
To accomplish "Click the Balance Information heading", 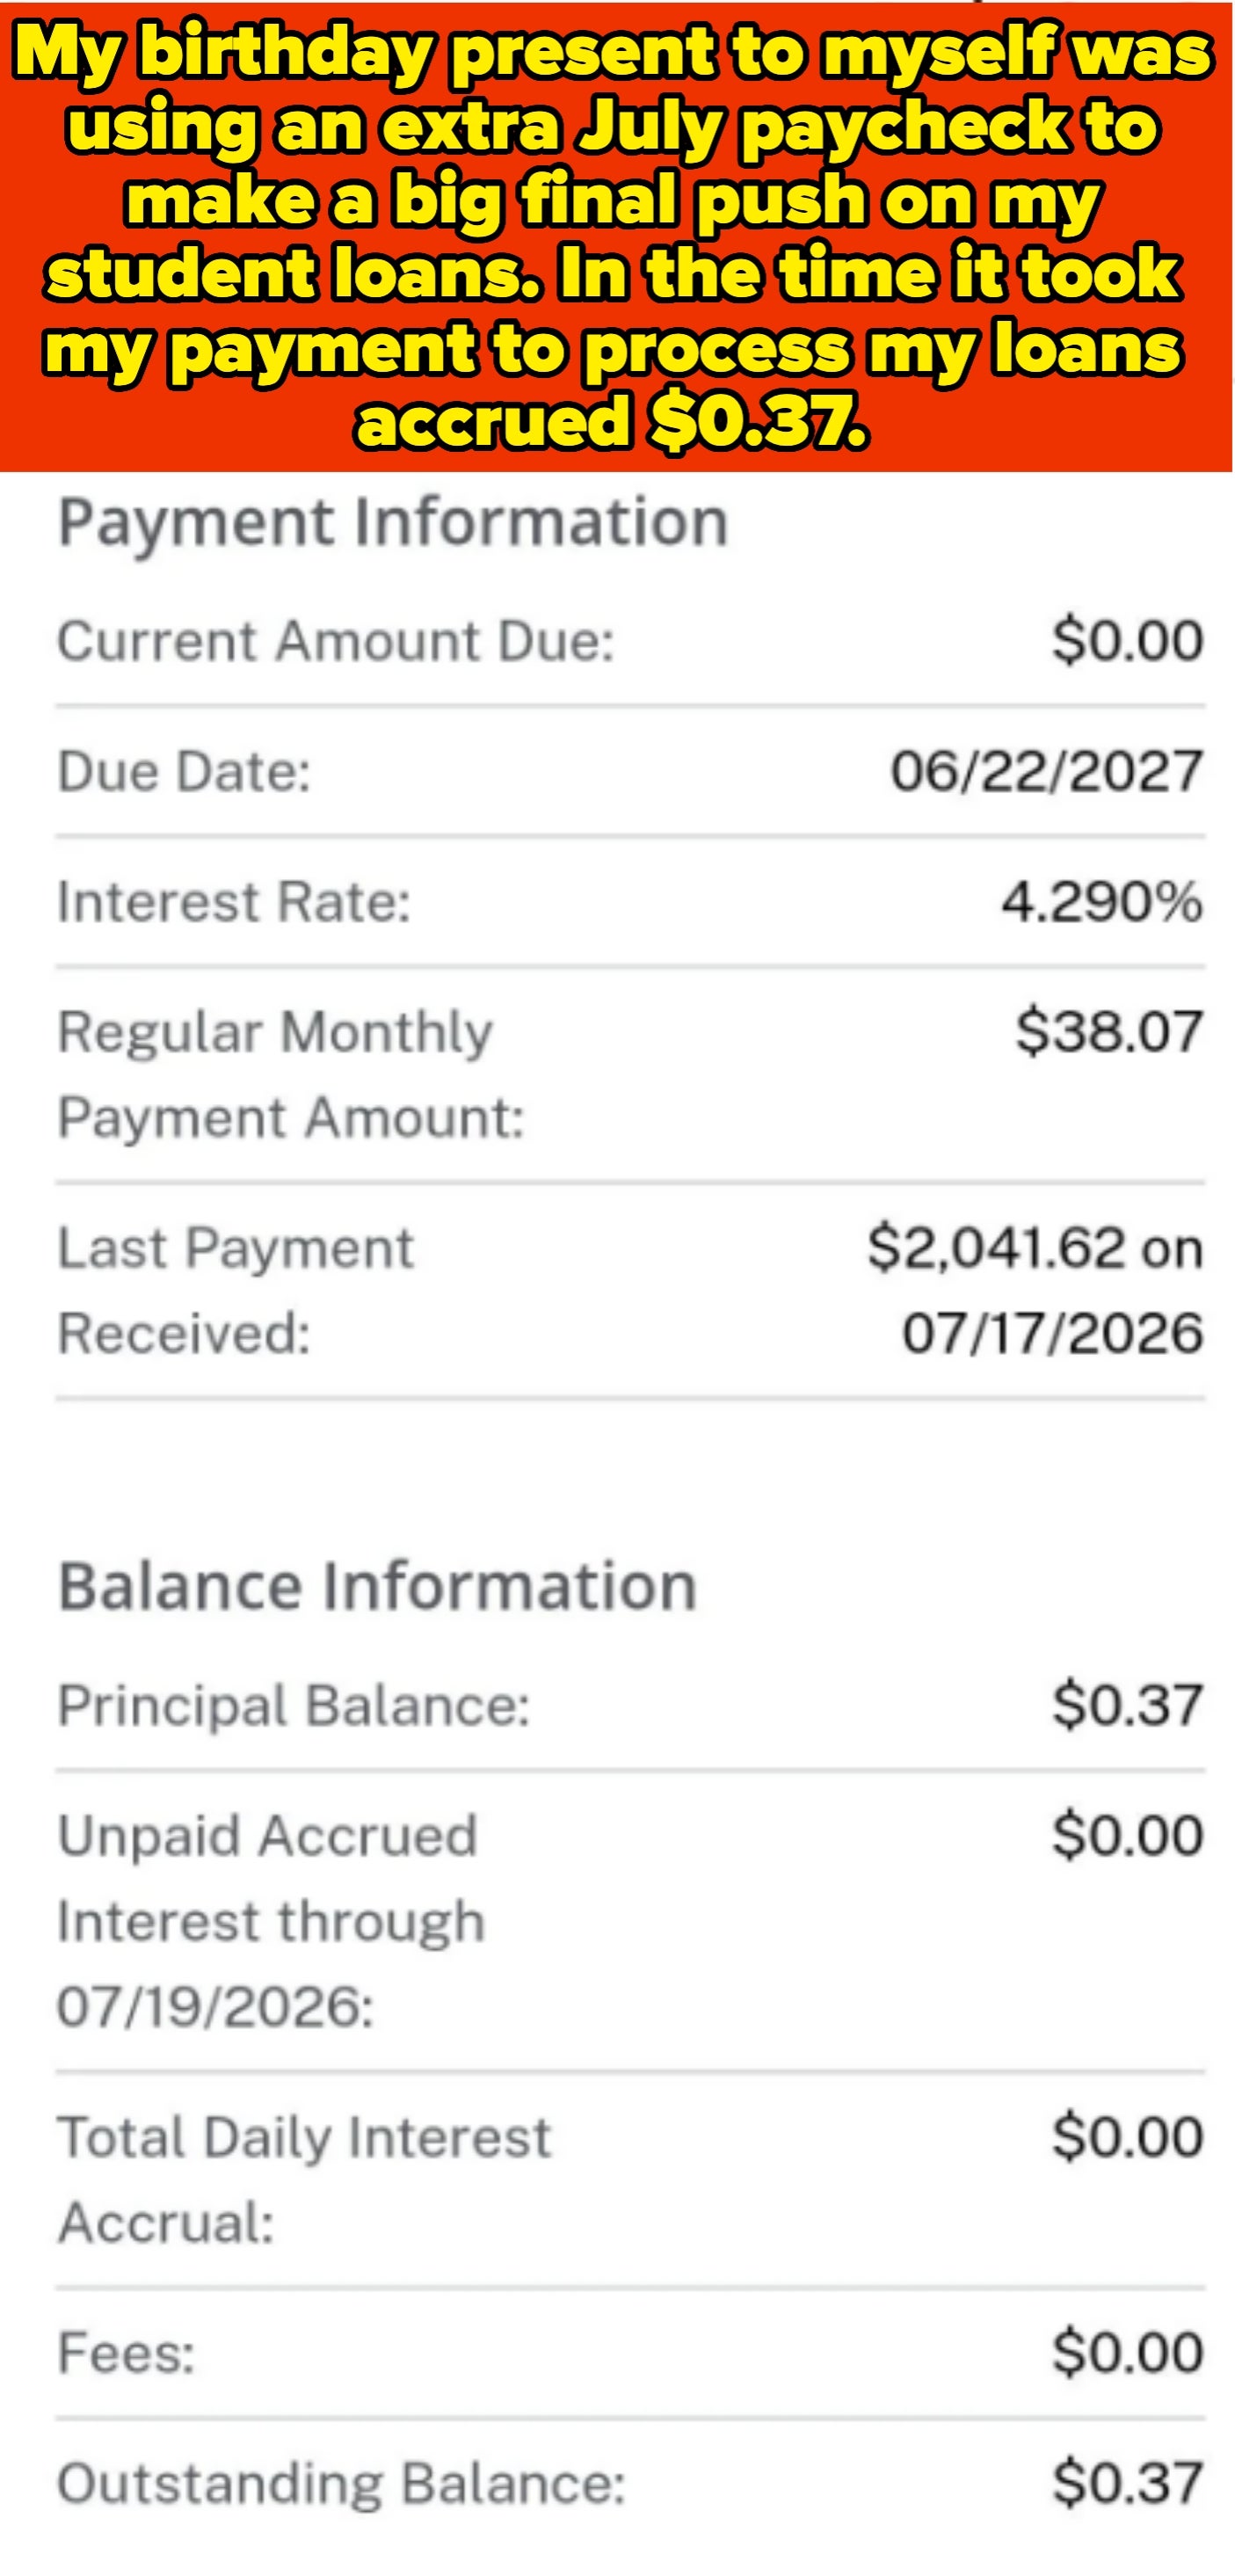I will coord(377,1587).
